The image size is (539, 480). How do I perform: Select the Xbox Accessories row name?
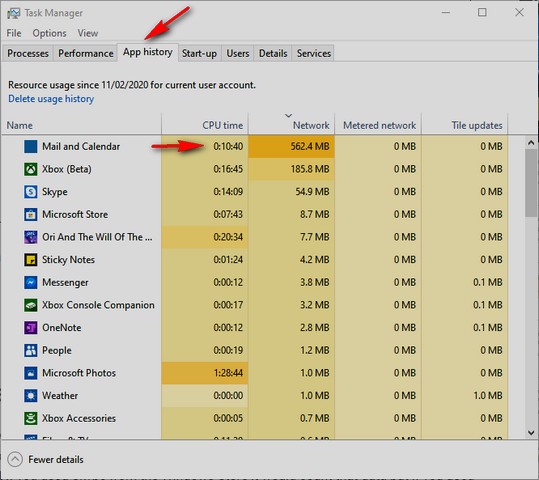click(79, 418)
